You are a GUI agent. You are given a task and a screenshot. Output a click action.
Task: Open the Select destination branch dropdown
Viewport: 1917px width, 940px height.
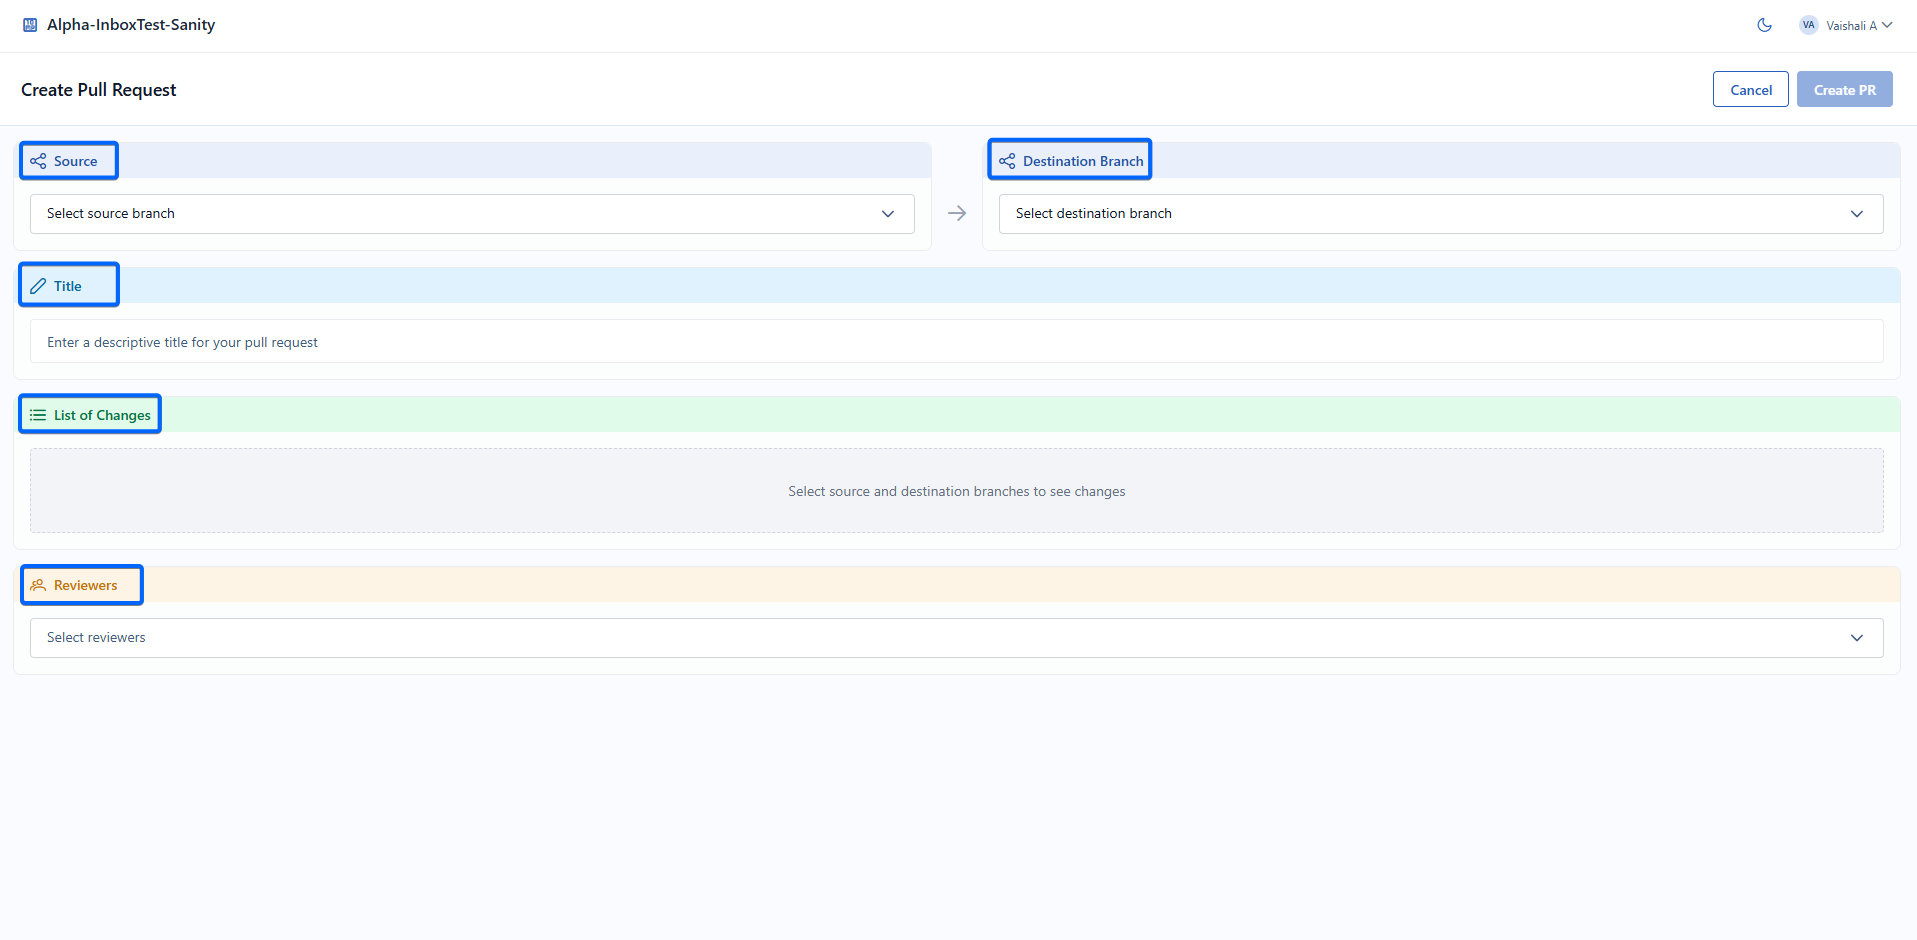pos(1441,214)
